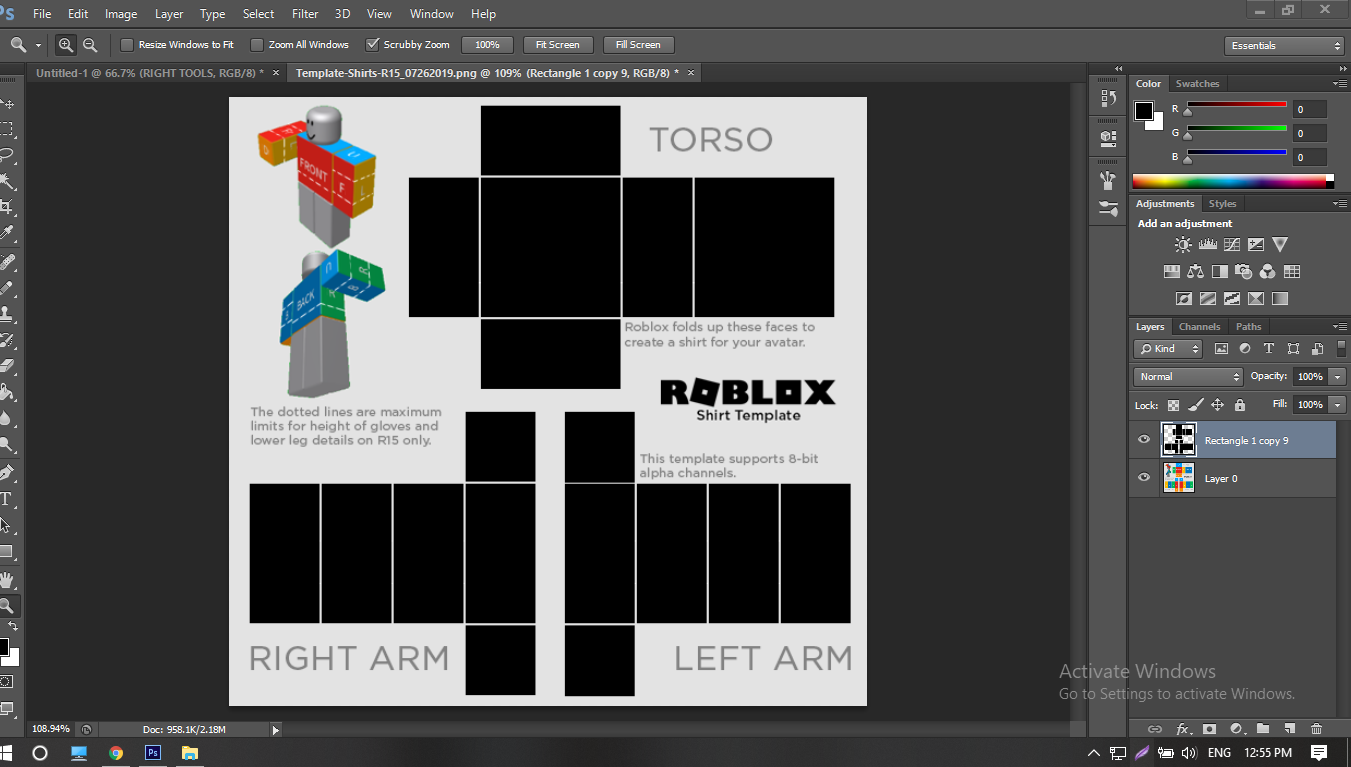1351x767 pixels.
Task: Add a Hue/Saturation adjustment
Action: click(1171, 271)
